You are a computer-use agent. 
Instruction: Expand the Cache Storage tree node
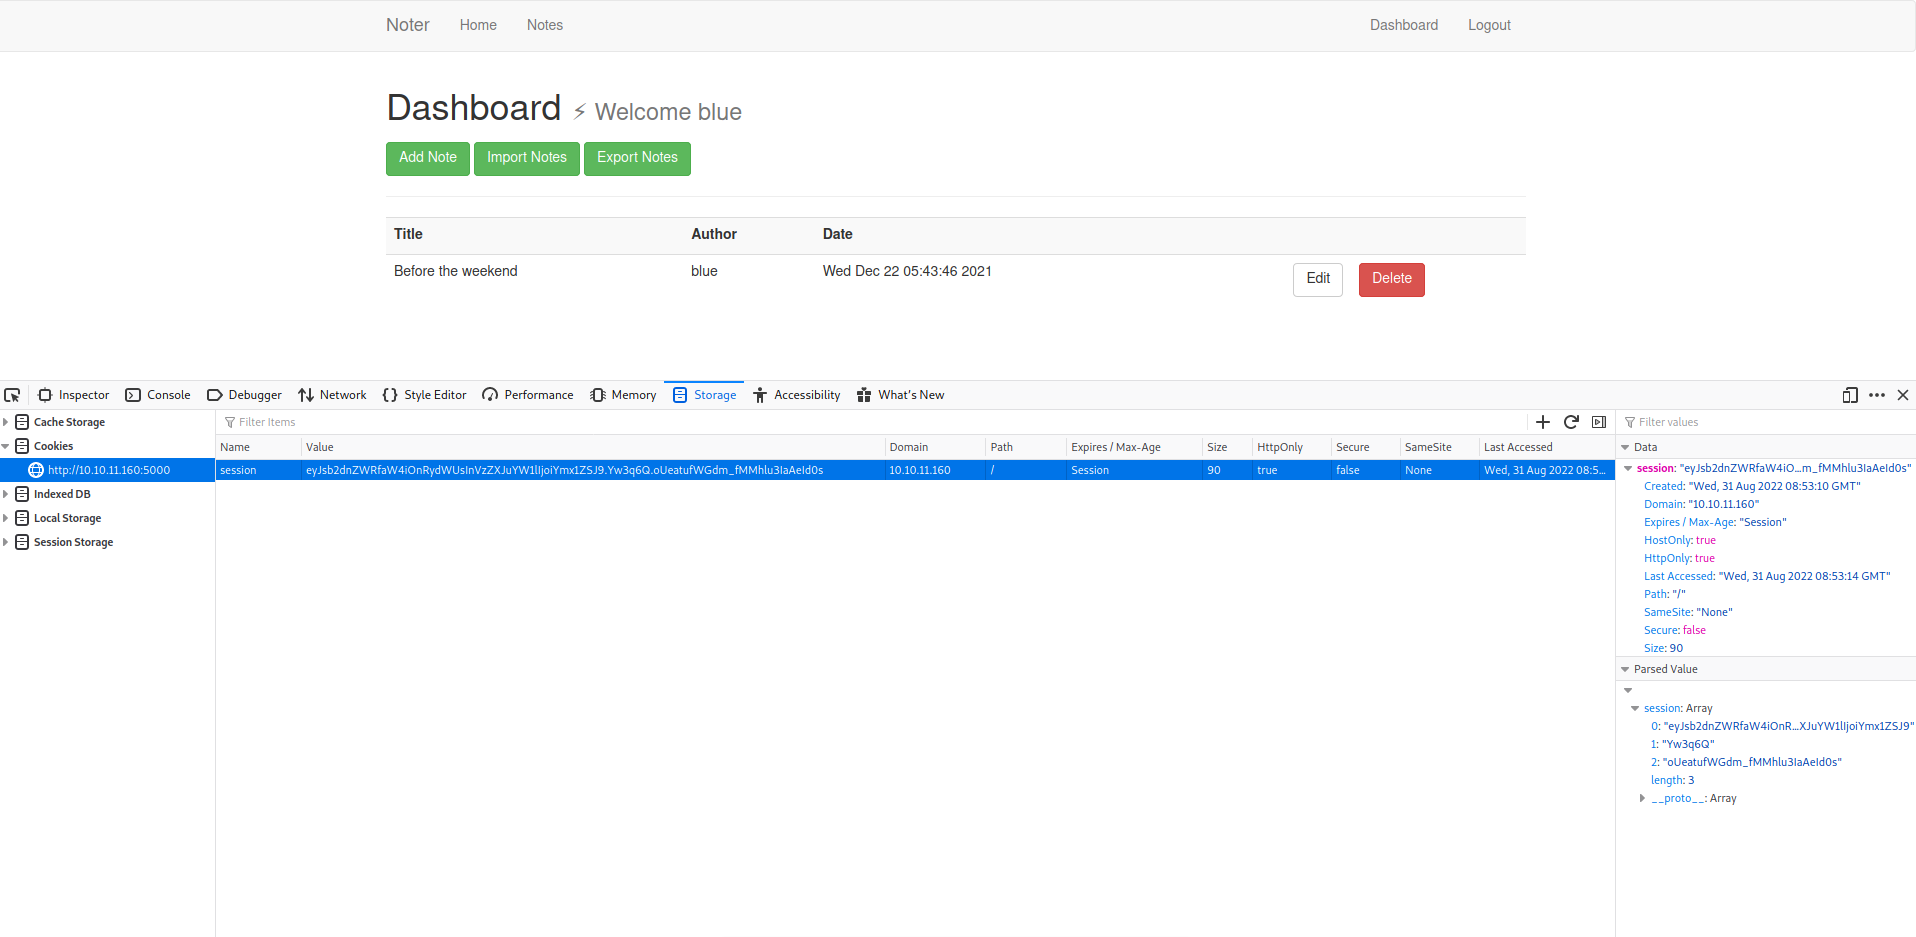[x=6, y=422]
